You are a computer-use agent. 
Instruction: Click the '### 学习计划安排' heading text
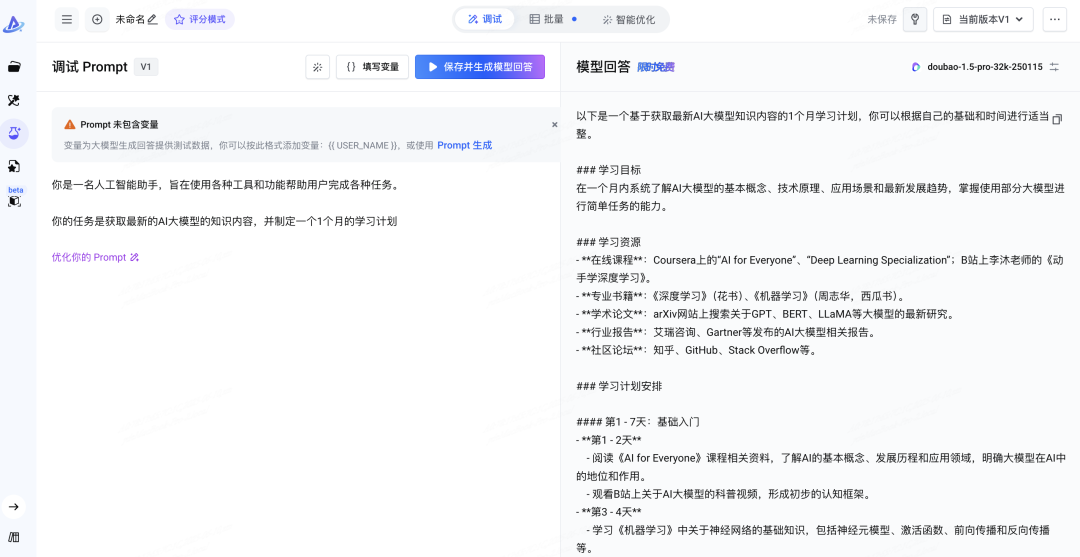point(620,386)
